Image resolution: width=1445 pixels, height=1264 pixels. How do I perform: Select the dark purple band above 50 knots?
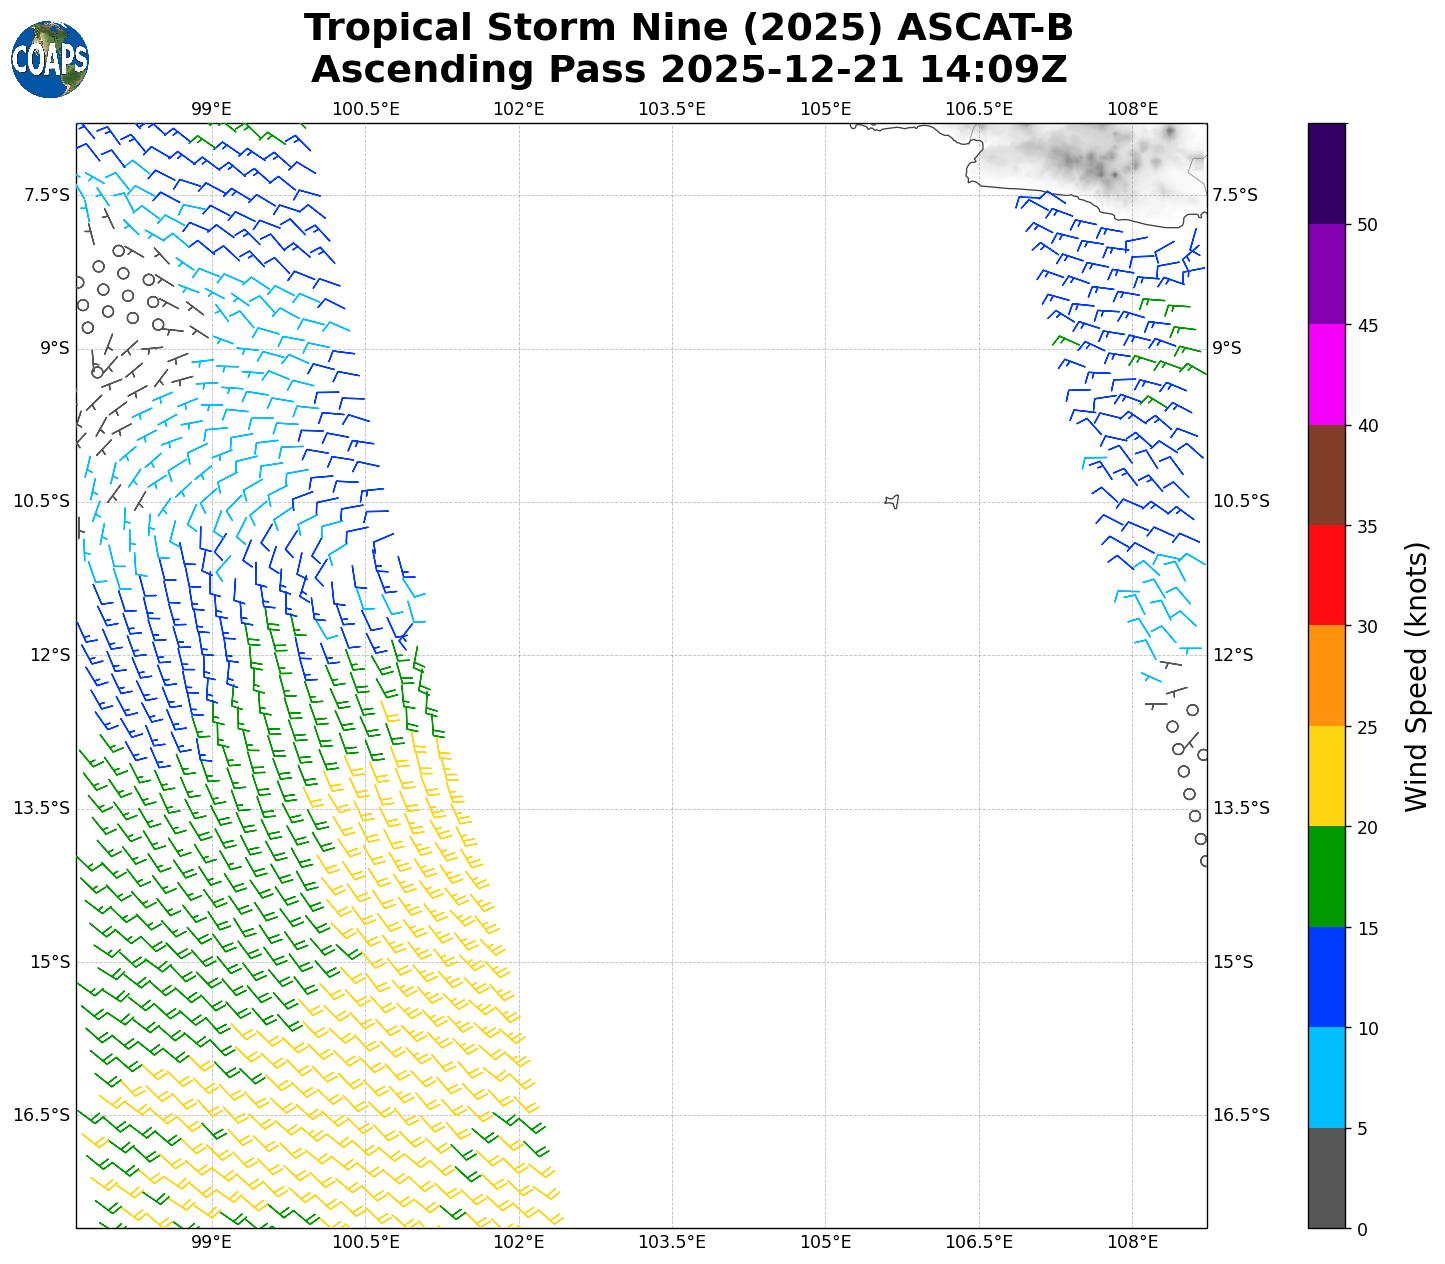[x=1327, y=173]
